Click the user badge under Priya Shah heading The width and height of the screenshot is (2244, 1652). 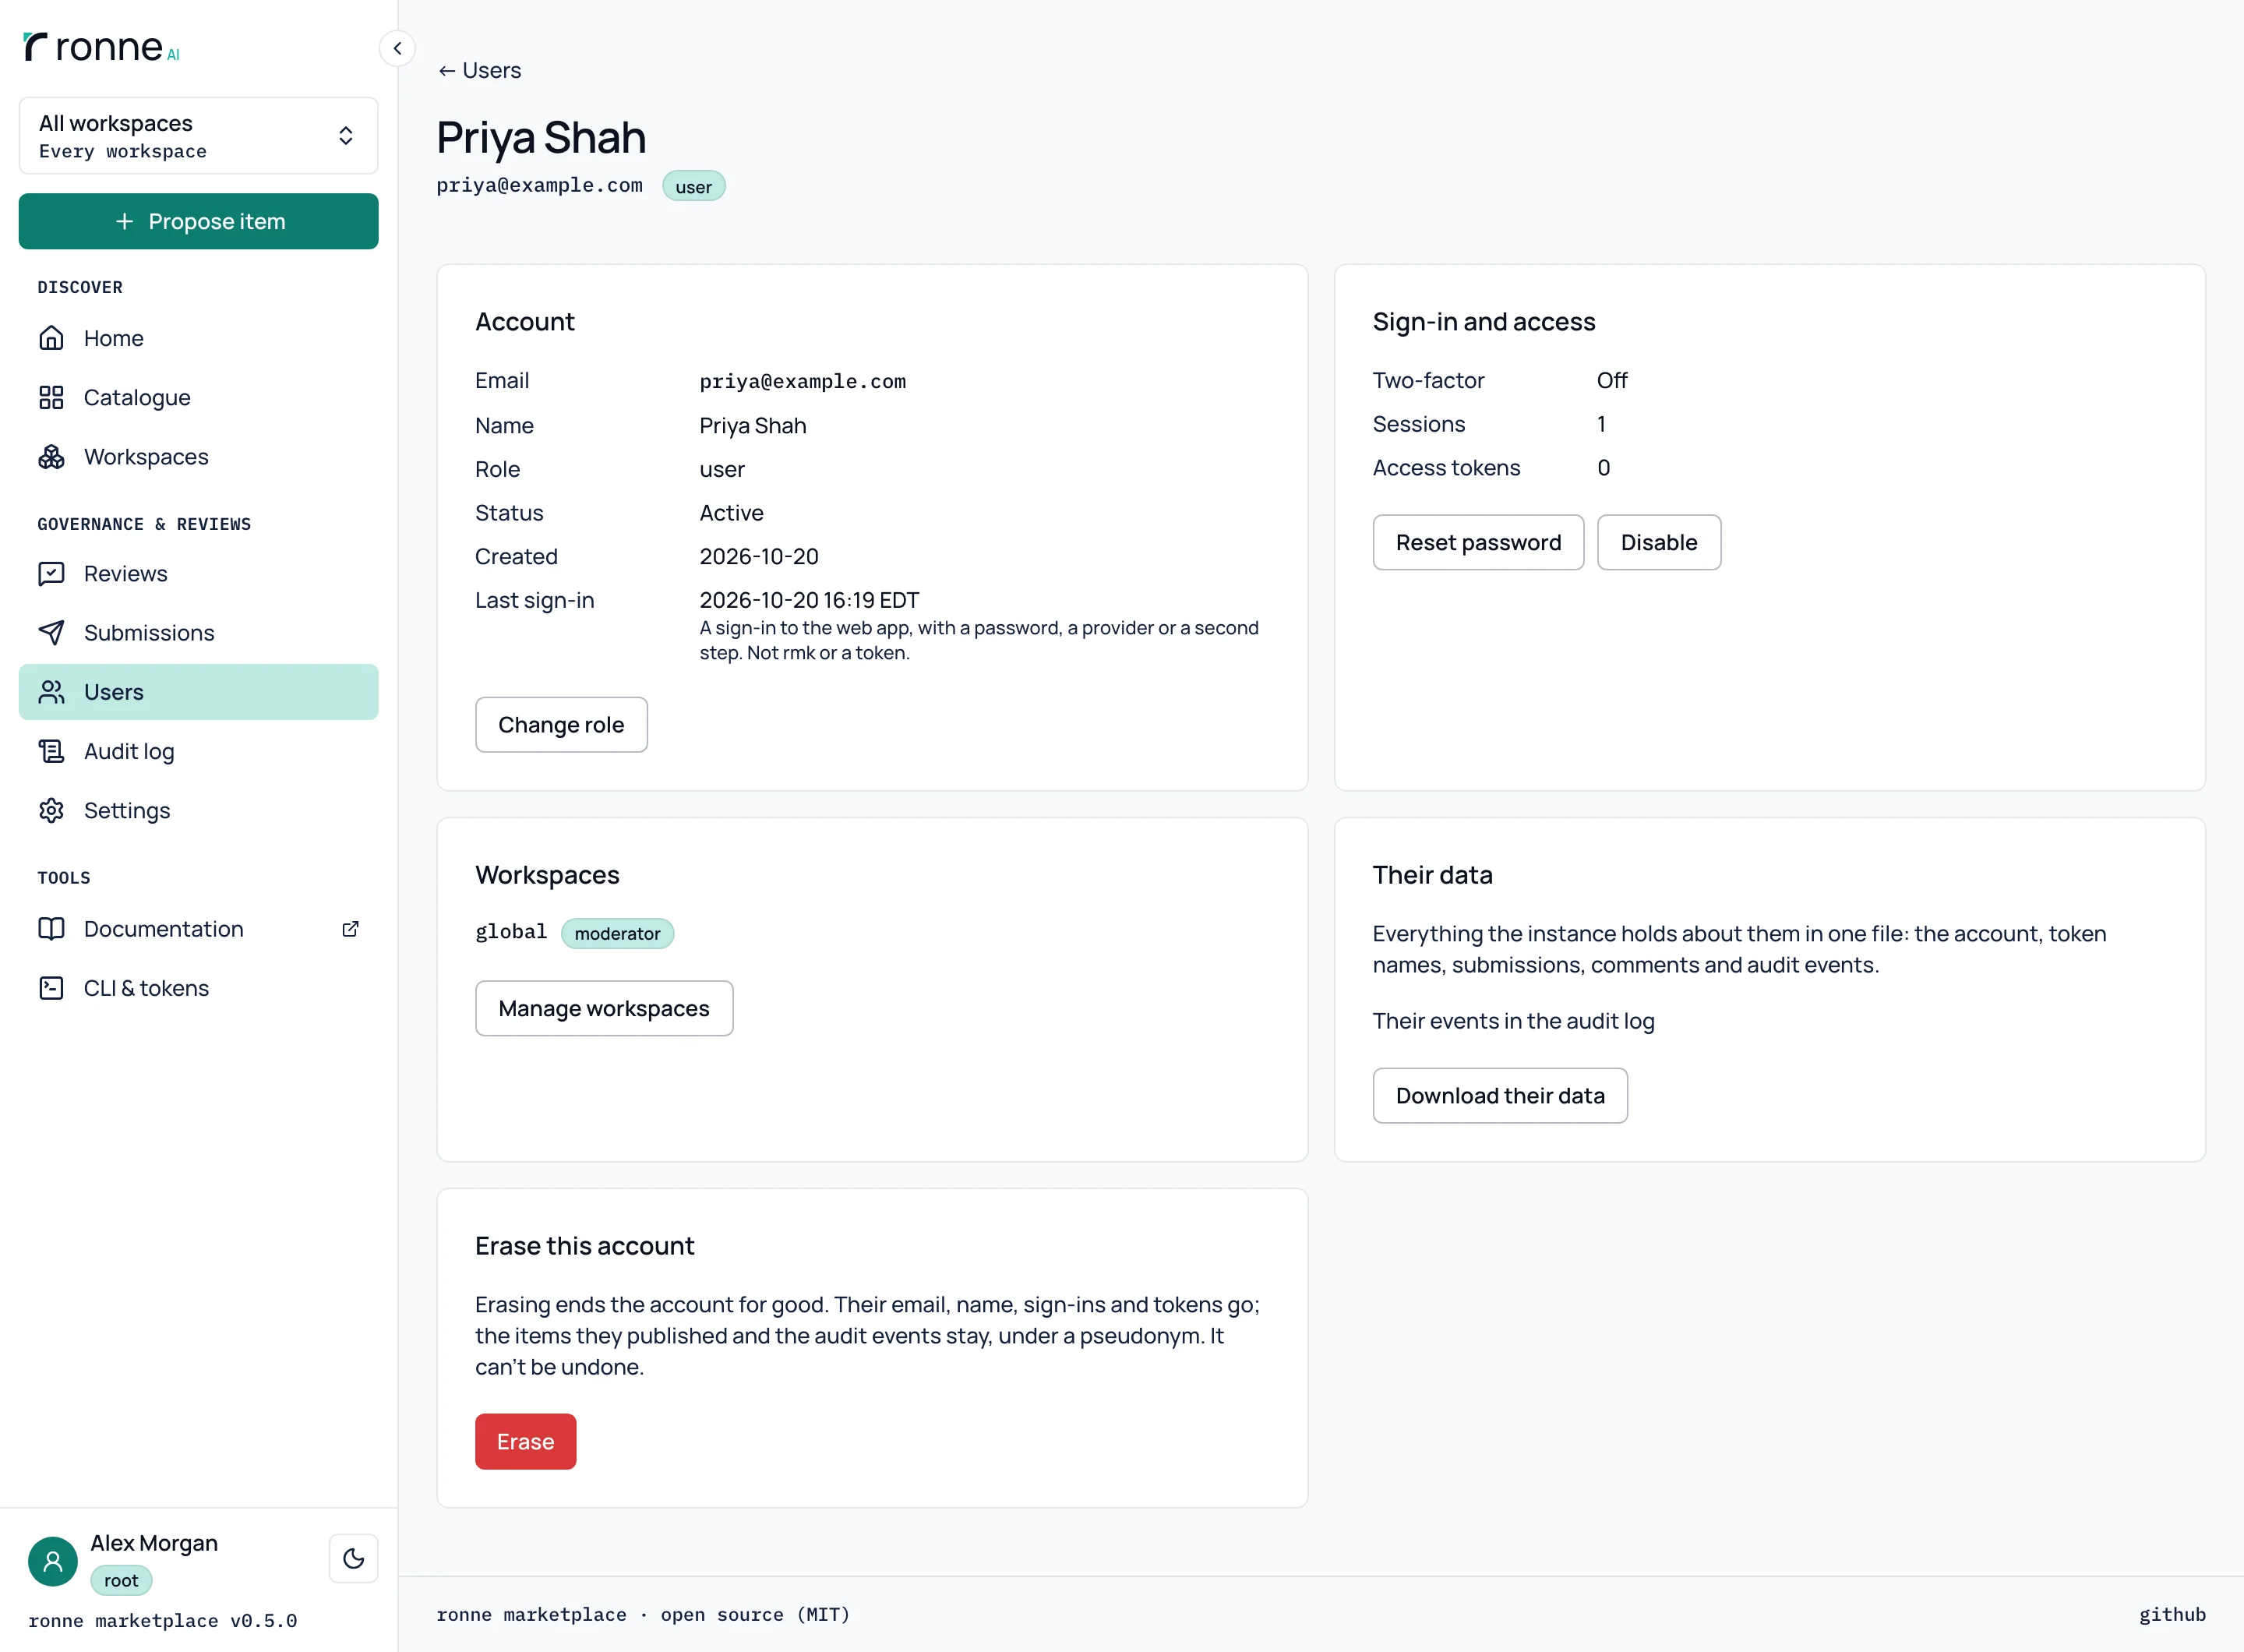pos(693,186)
